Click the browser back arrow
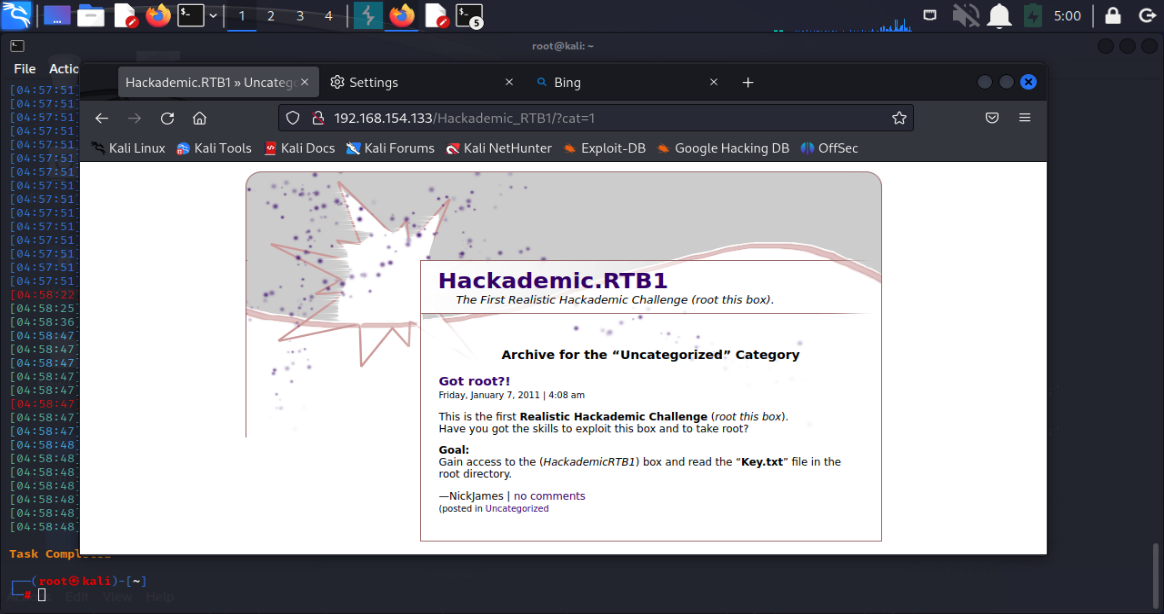This screenshot has width=1164, height=614. pos(102,118)
